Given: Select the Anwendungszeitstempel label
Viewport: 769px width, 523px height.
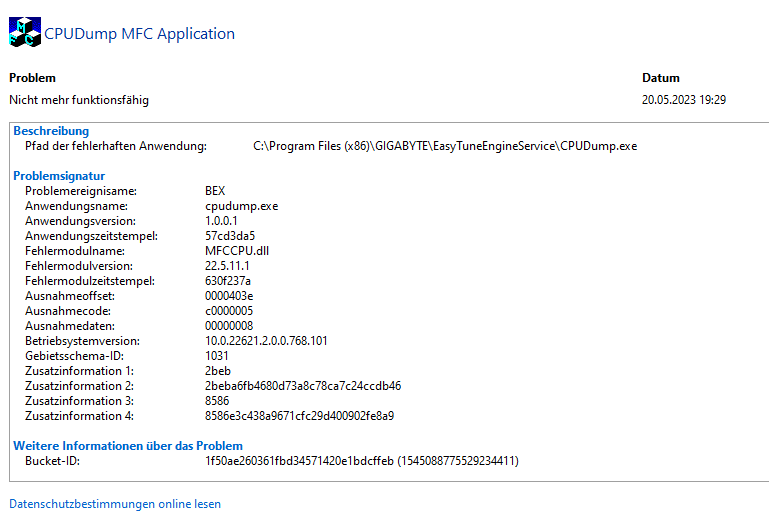Looking at the screenshot, I should click(91, 236).
